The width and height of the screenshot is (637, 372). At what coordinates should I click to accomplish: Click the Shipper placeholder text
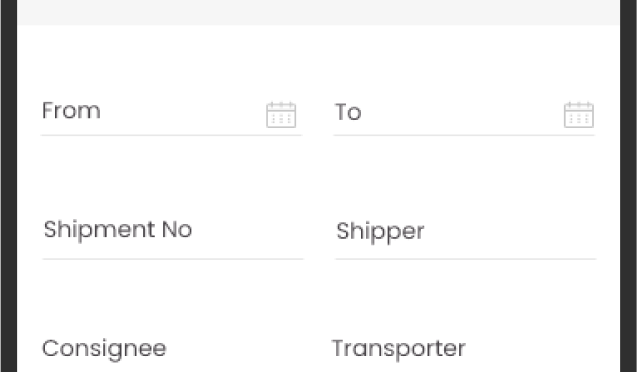[x=380, y=232]
